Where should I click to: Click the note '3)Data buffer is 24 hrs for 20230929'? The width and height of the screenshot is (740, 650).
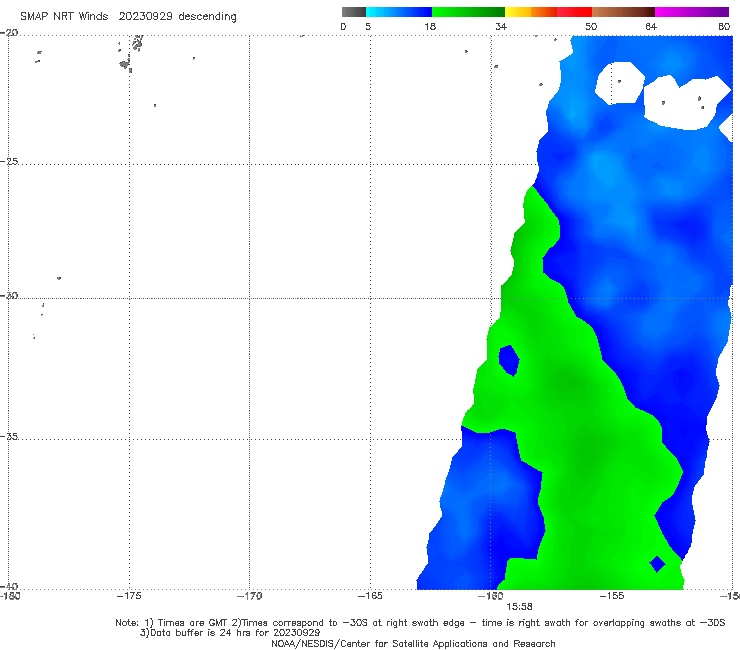pos(230,633)
